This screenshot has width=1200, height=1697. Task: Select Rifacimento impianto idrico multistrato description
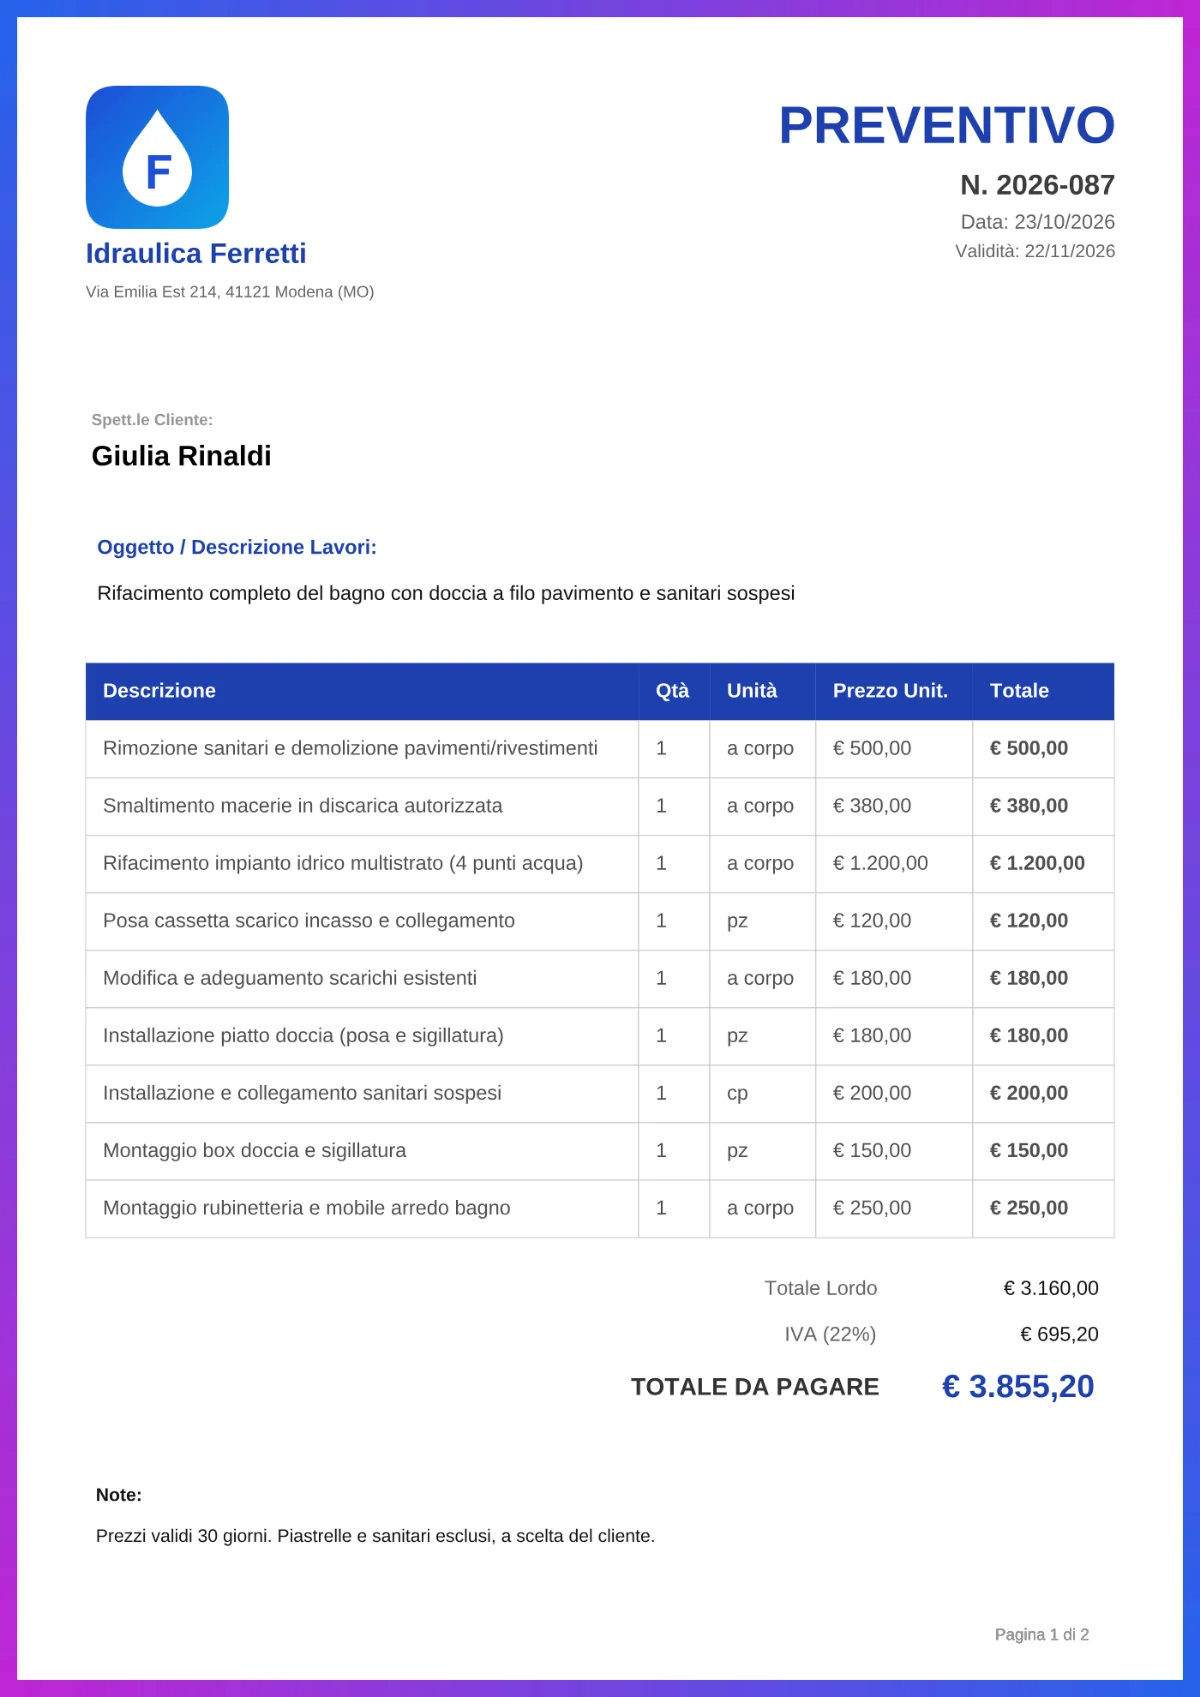343,863
